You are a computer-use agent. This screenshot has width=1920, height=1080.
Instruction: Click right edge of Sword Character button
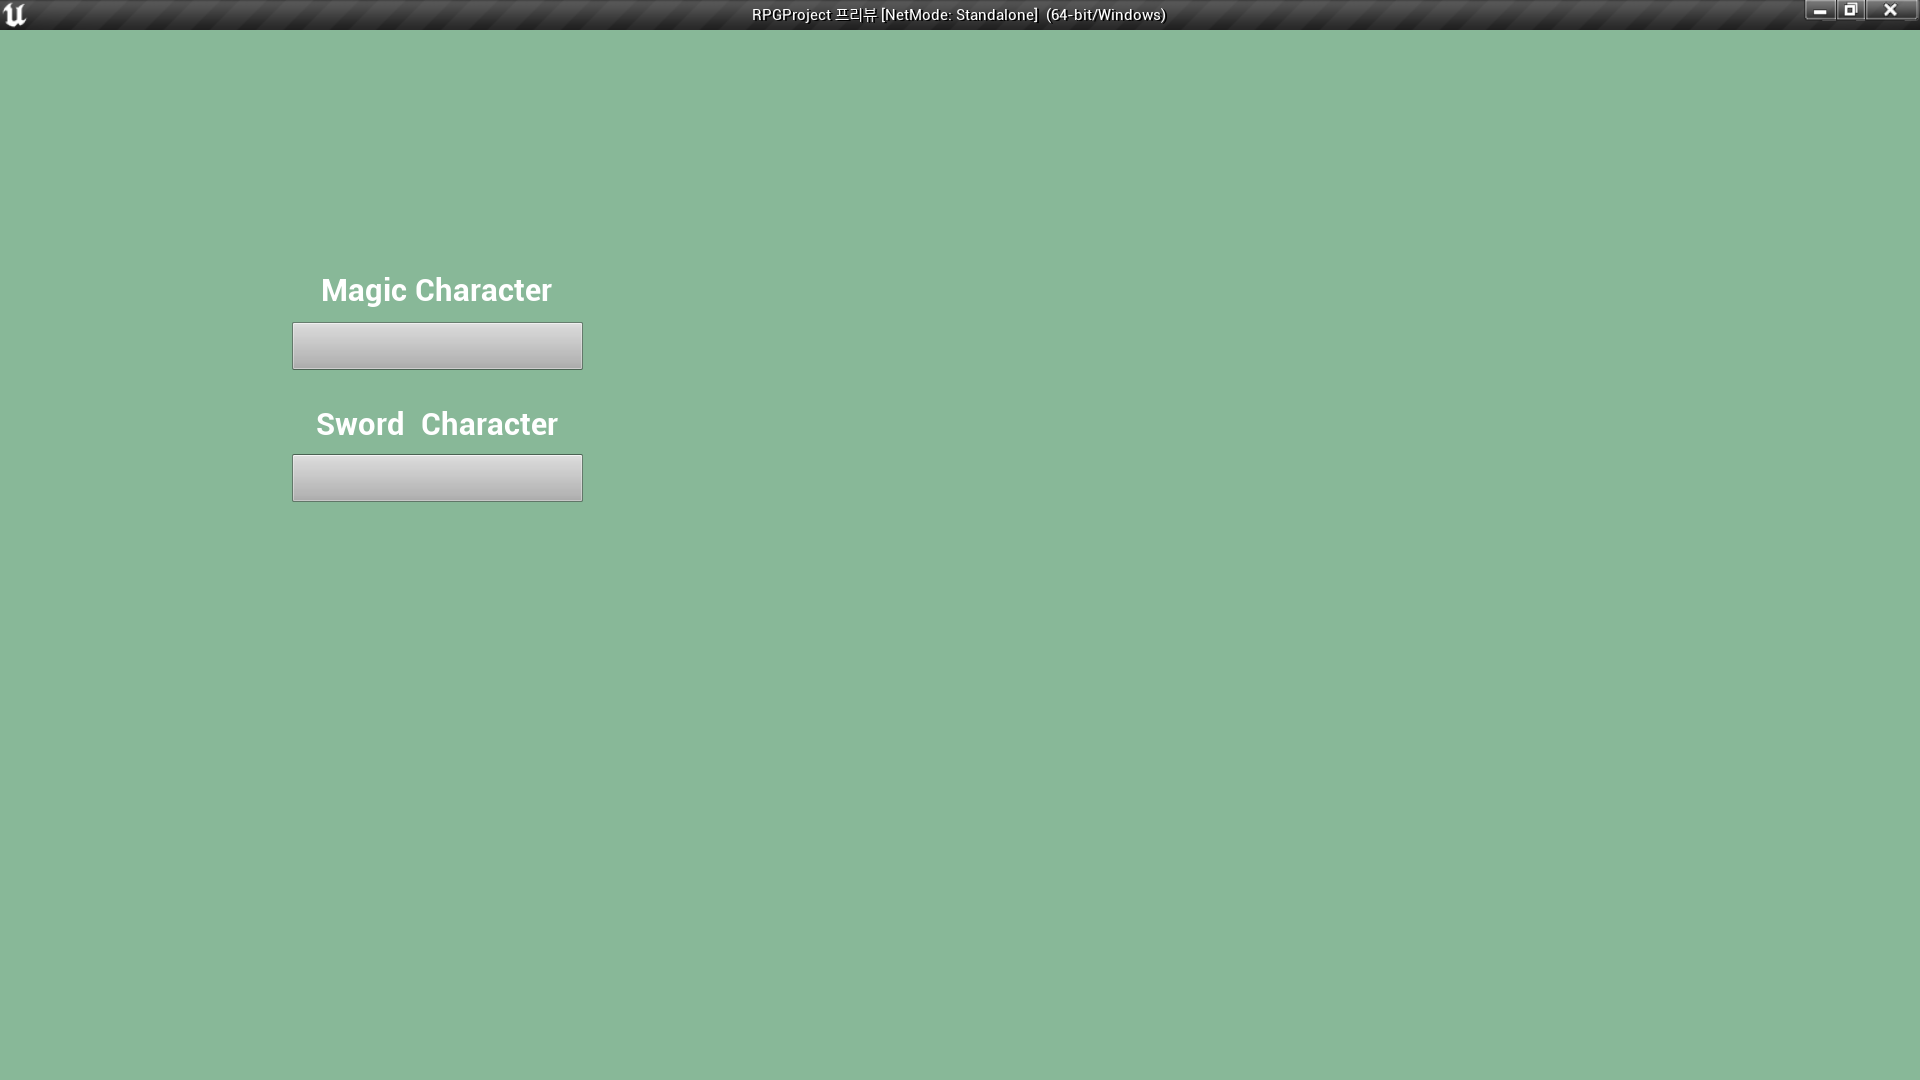(576, 478)
